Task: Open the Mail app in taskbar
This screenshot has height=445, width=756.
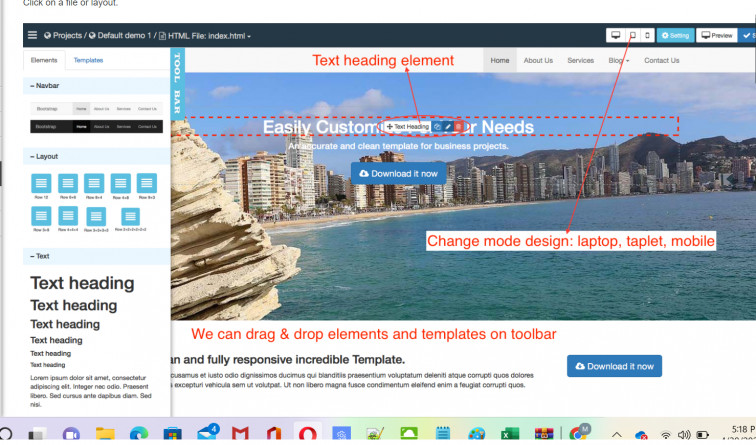Action: pos(207,432)
